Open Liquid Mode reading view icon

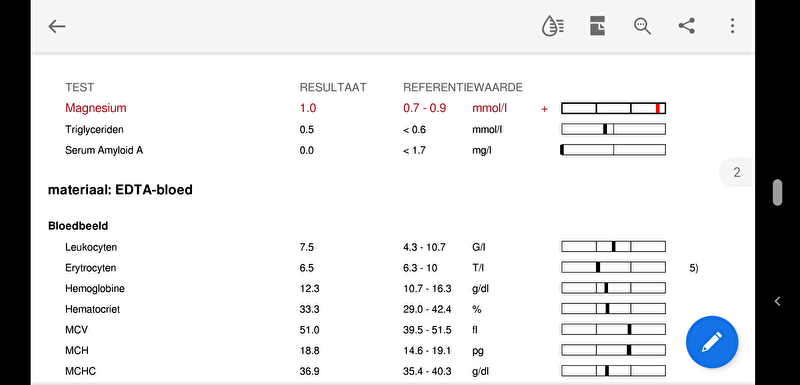pos(553,26)
